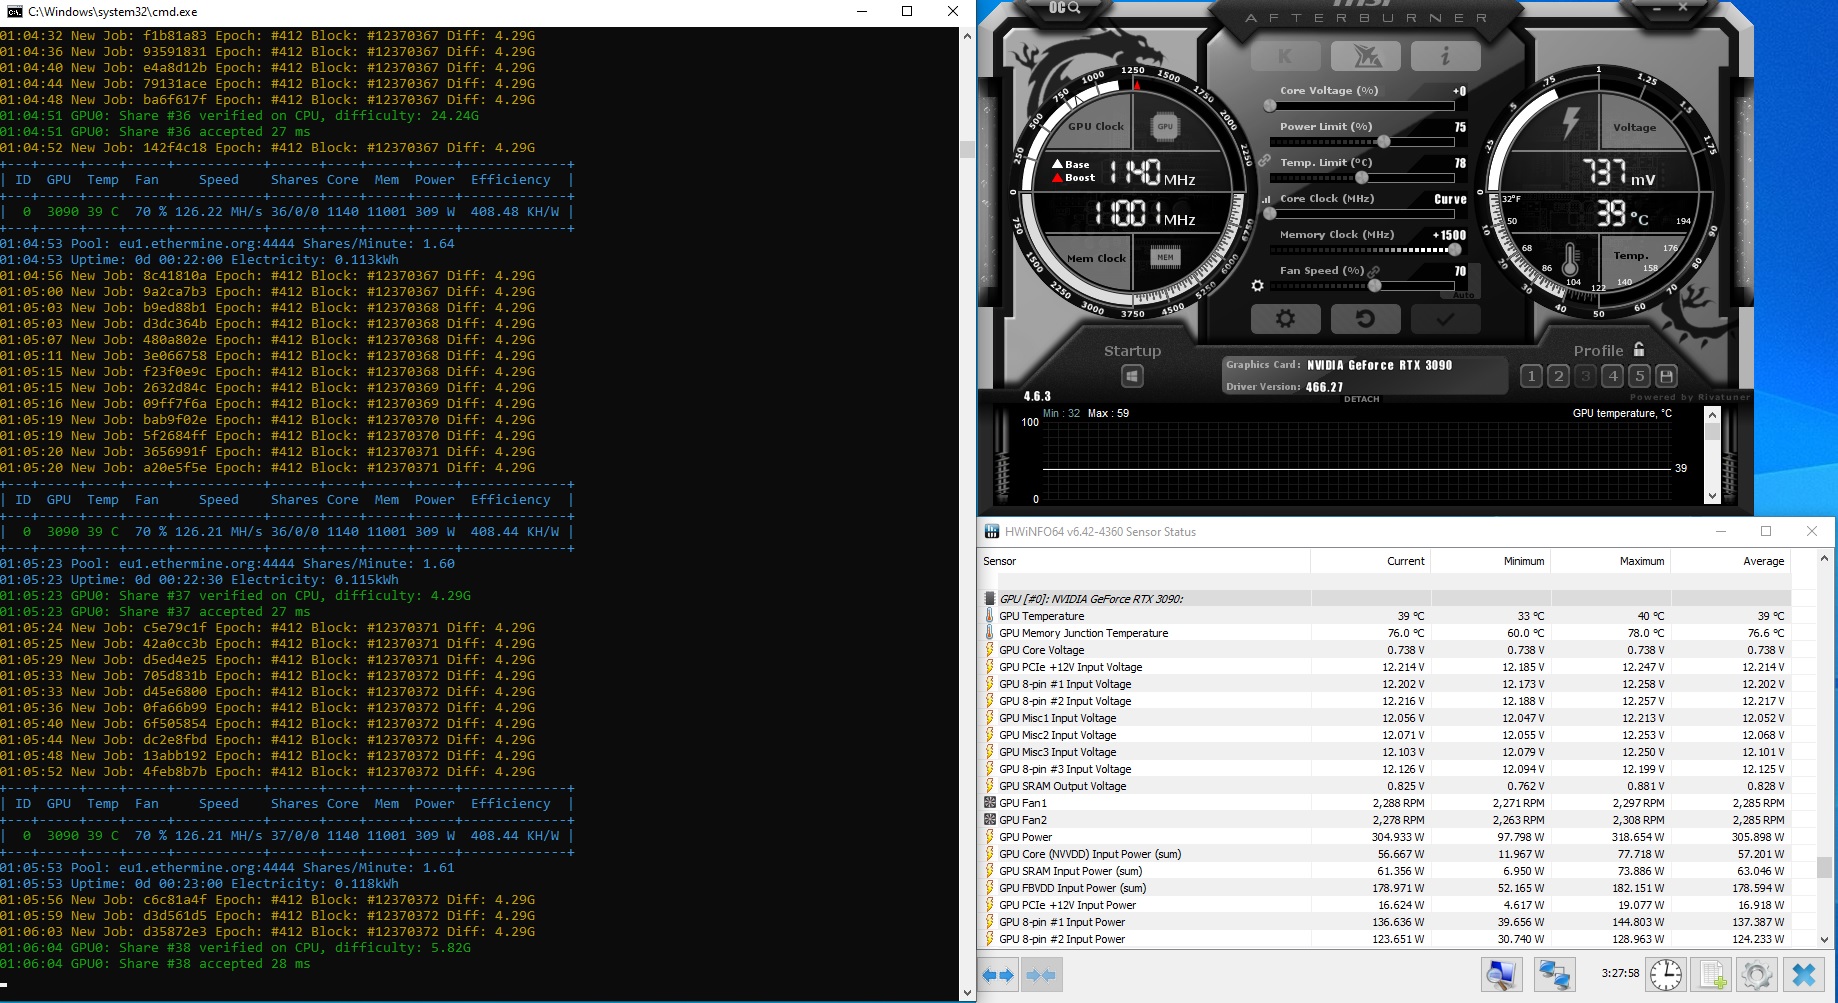Select the GPU Core Voltage sensor row
The height and width of the screenshot is (1003, 1838).
1385,650
